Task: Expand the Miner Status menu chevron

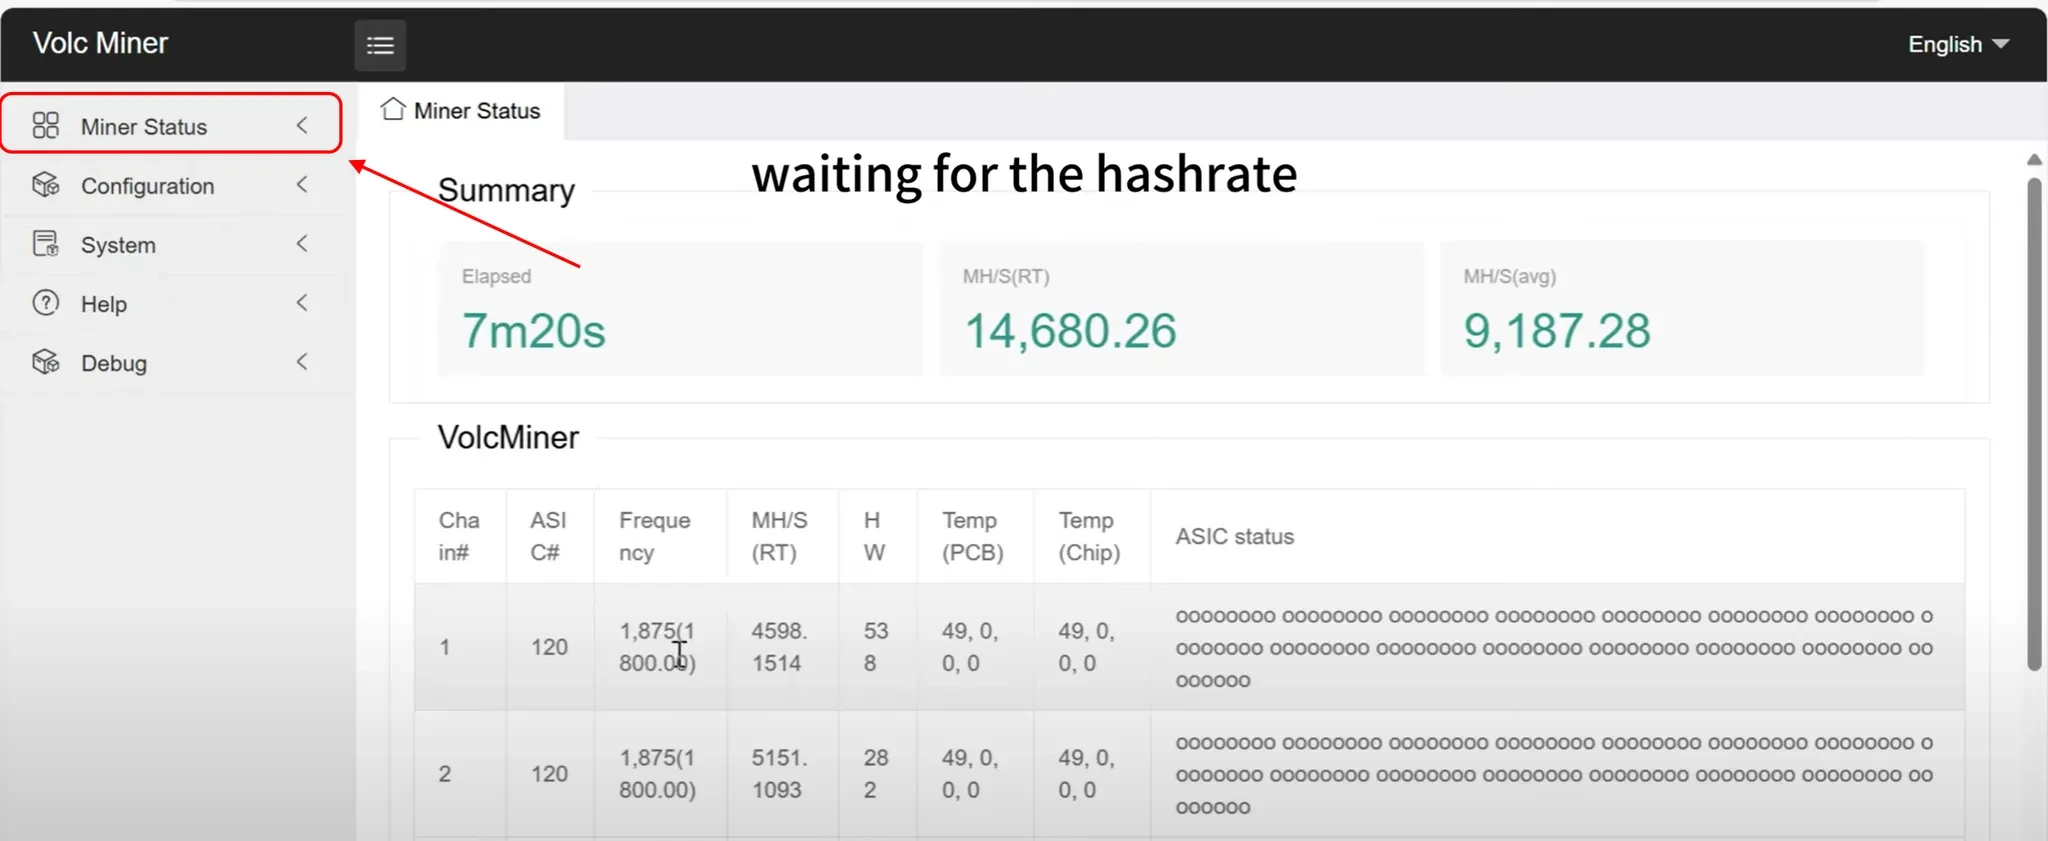Action: point(302,125)
